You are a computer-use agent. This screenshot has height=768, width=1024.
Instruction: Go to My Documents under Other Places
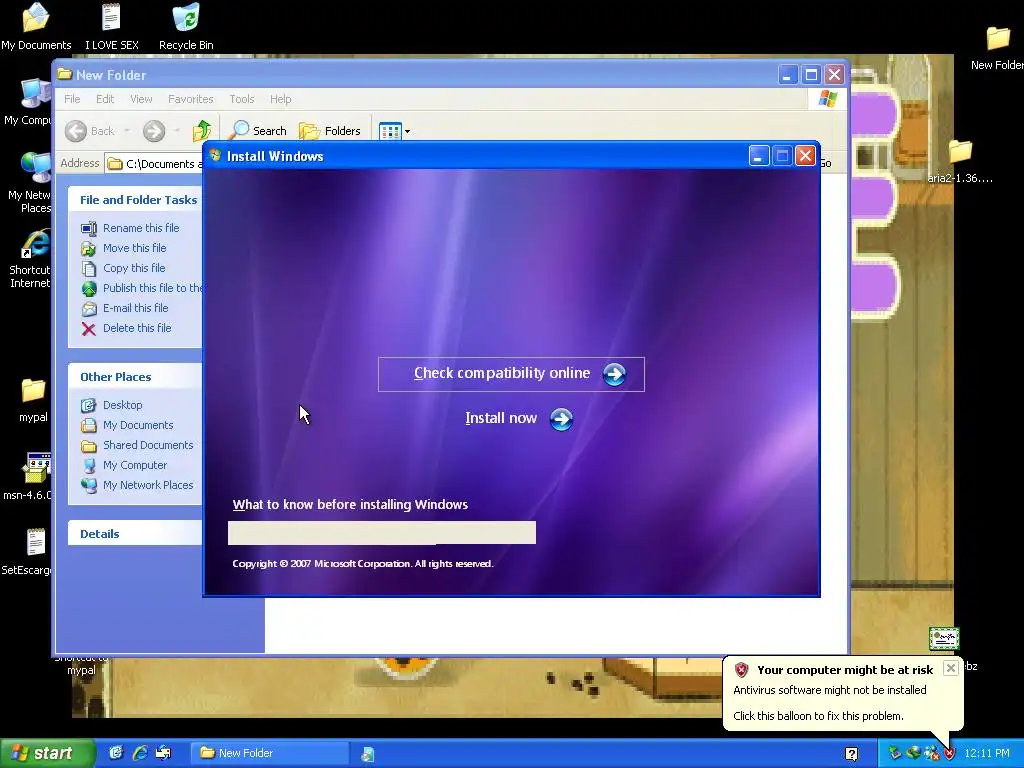tap(138, 425)
